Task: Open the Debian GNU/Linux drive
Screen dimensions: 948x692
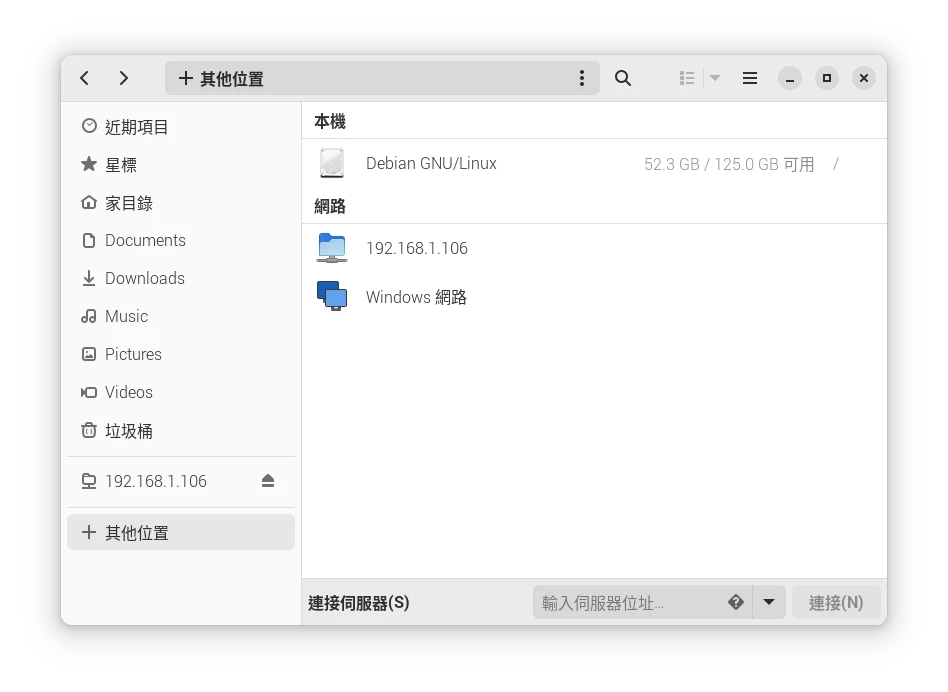Action: [431, 163]
